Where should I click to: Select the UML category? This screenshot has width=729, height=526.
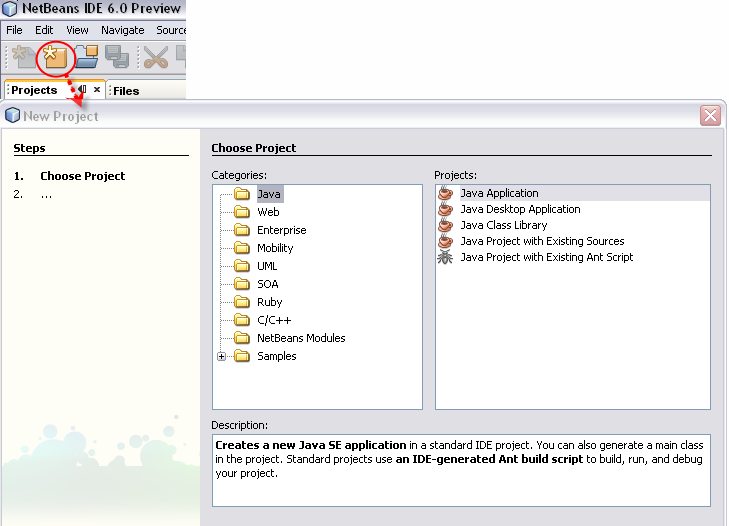(x=267, y=266)
